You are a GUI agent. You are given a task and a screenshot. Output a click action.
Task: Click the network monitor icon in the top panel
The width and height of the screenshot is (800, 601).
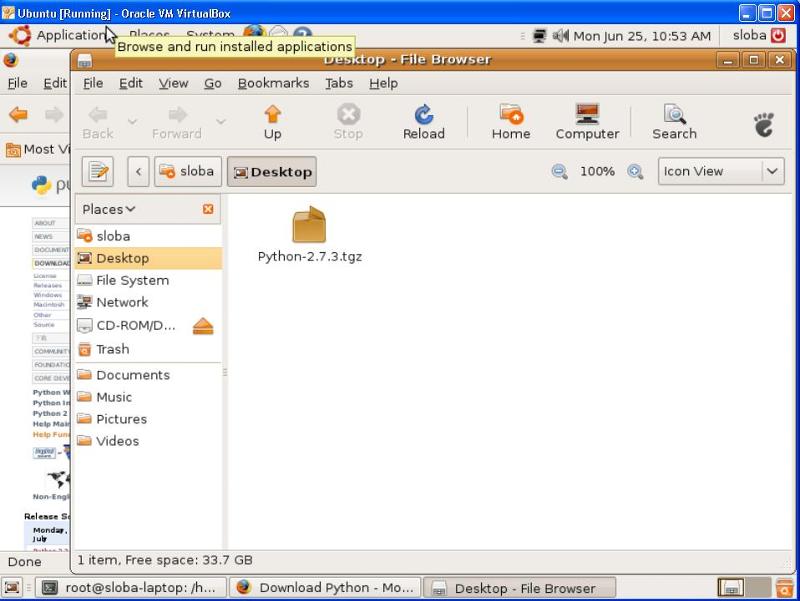tap(539, 36)
